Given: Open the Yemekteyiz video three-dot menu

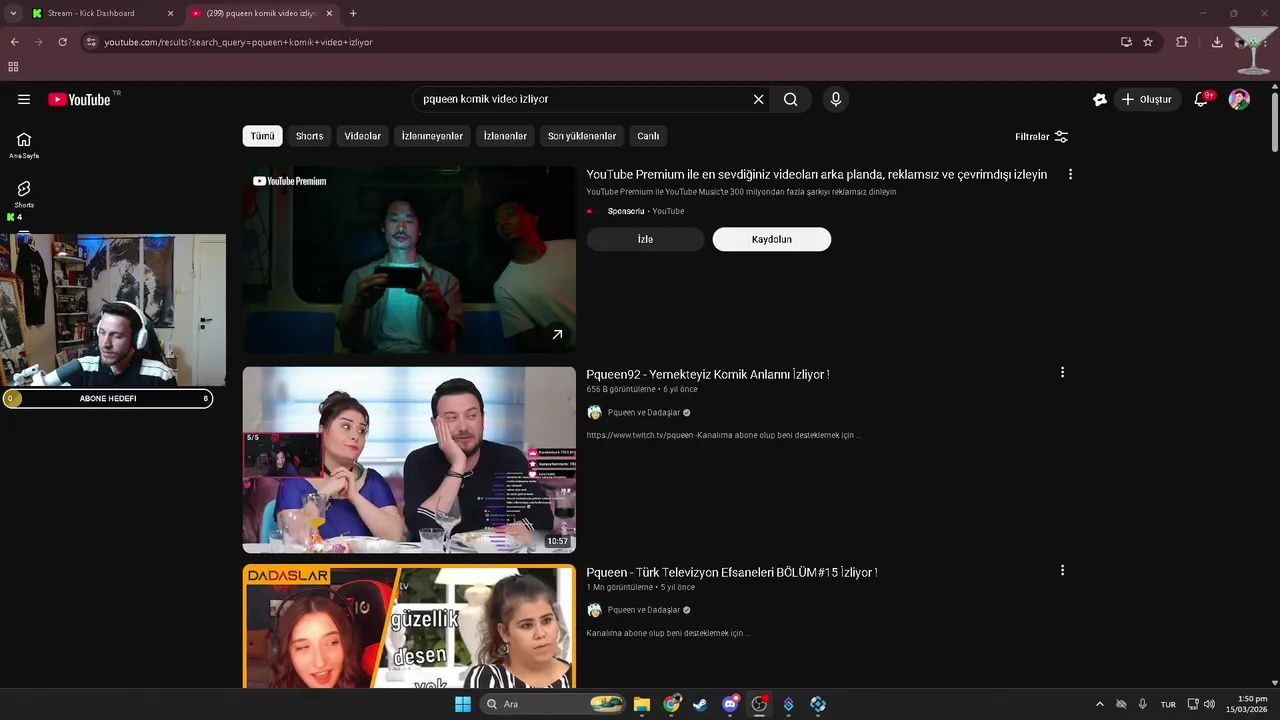Looking at the screenshot, I should point(1062,372).
